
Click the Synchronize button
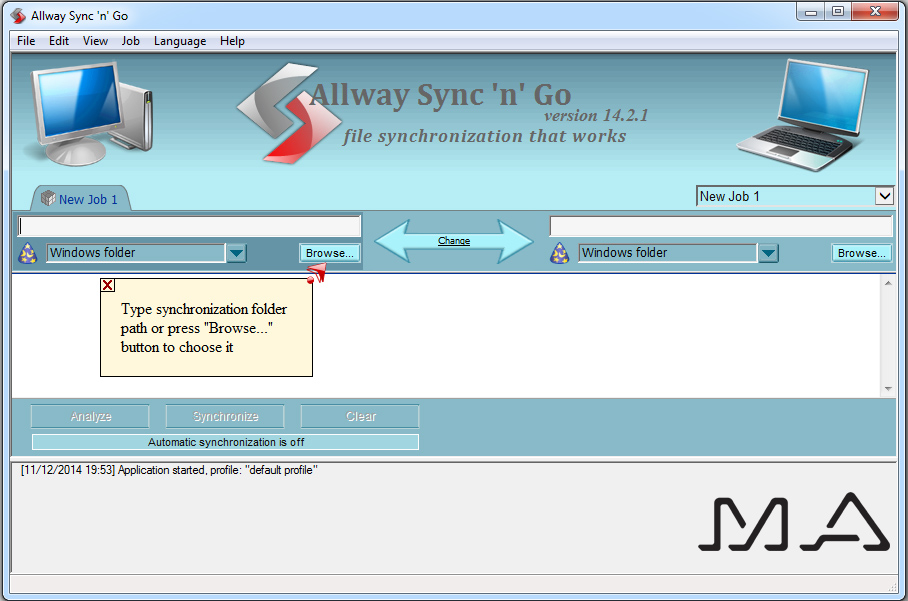(225, 416)
